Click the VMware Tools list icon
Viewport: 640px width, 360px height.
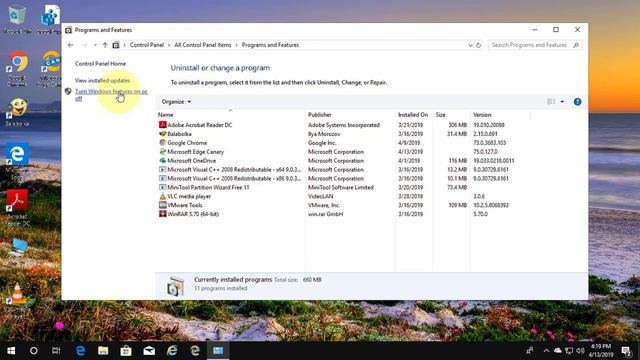(162, 205)
